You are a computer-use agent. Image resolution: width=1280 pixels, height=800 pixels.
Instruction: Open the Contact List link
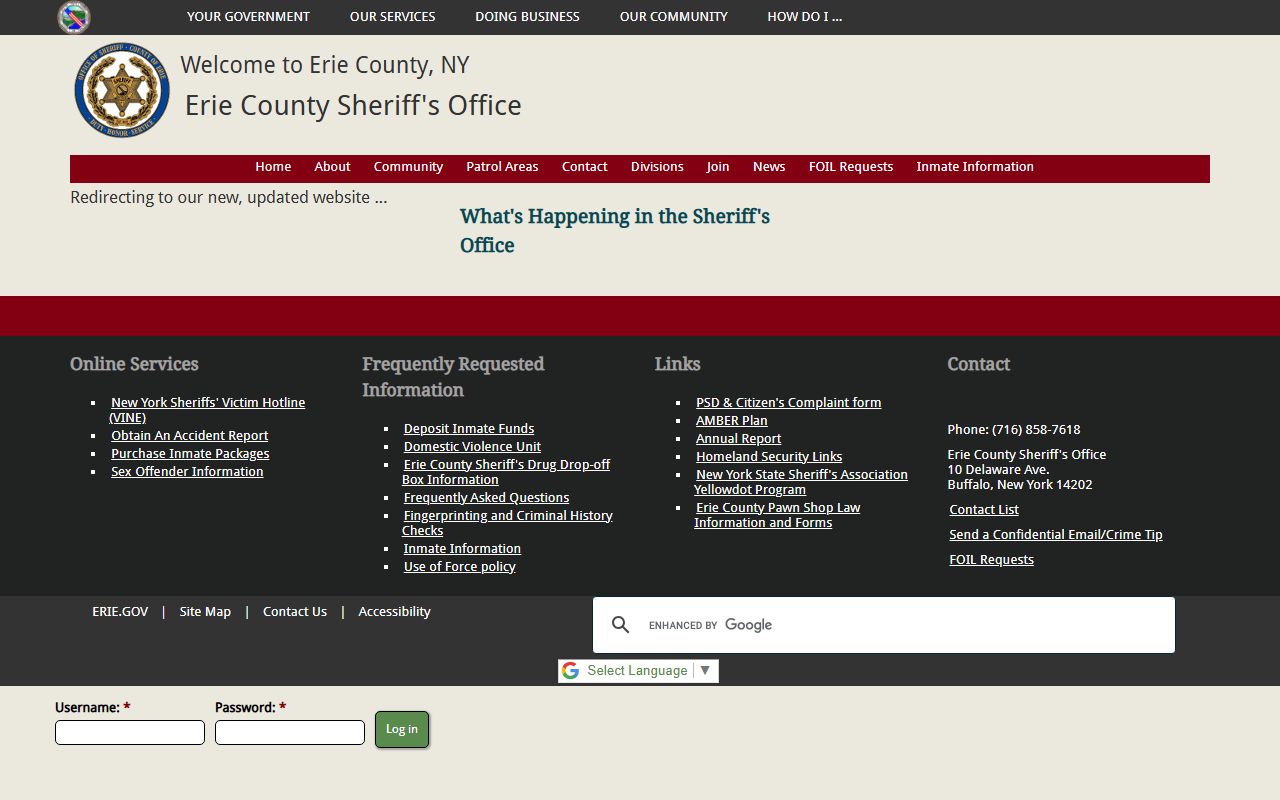point(984,510)
